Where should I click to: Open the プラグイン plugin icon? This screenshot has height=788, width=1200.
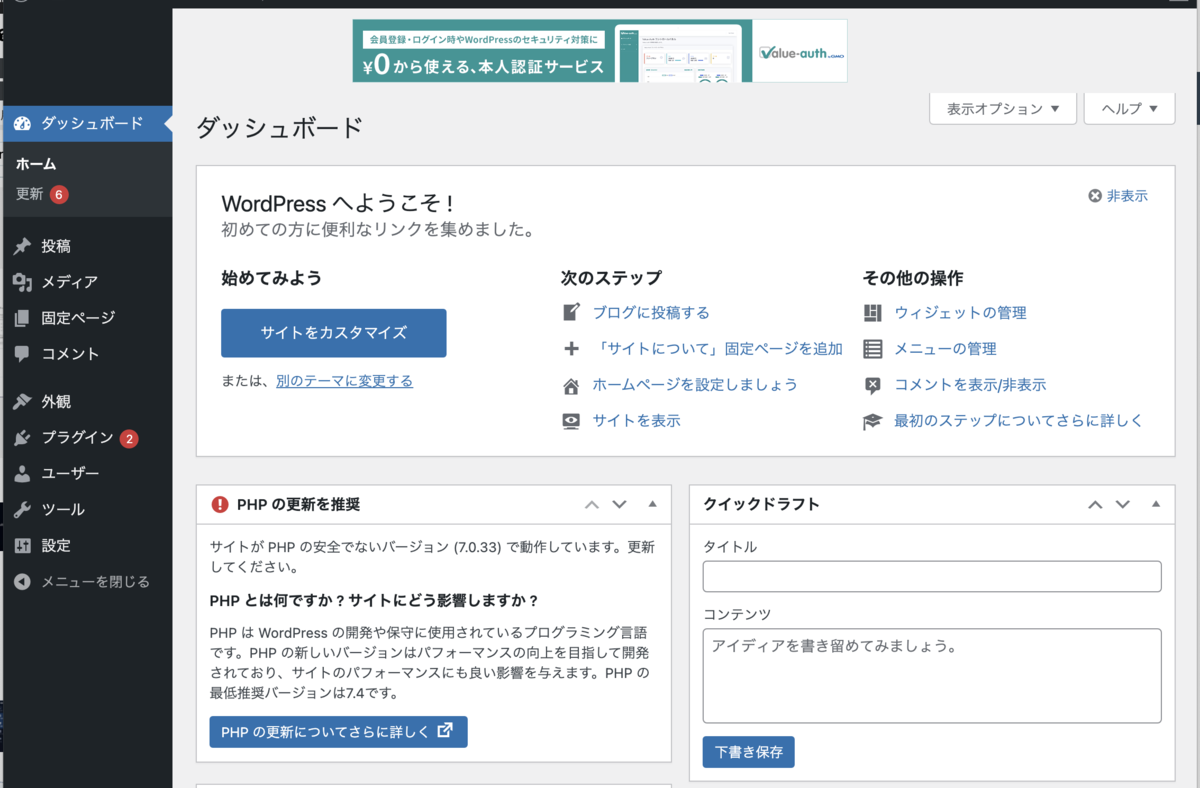point(24,437)
